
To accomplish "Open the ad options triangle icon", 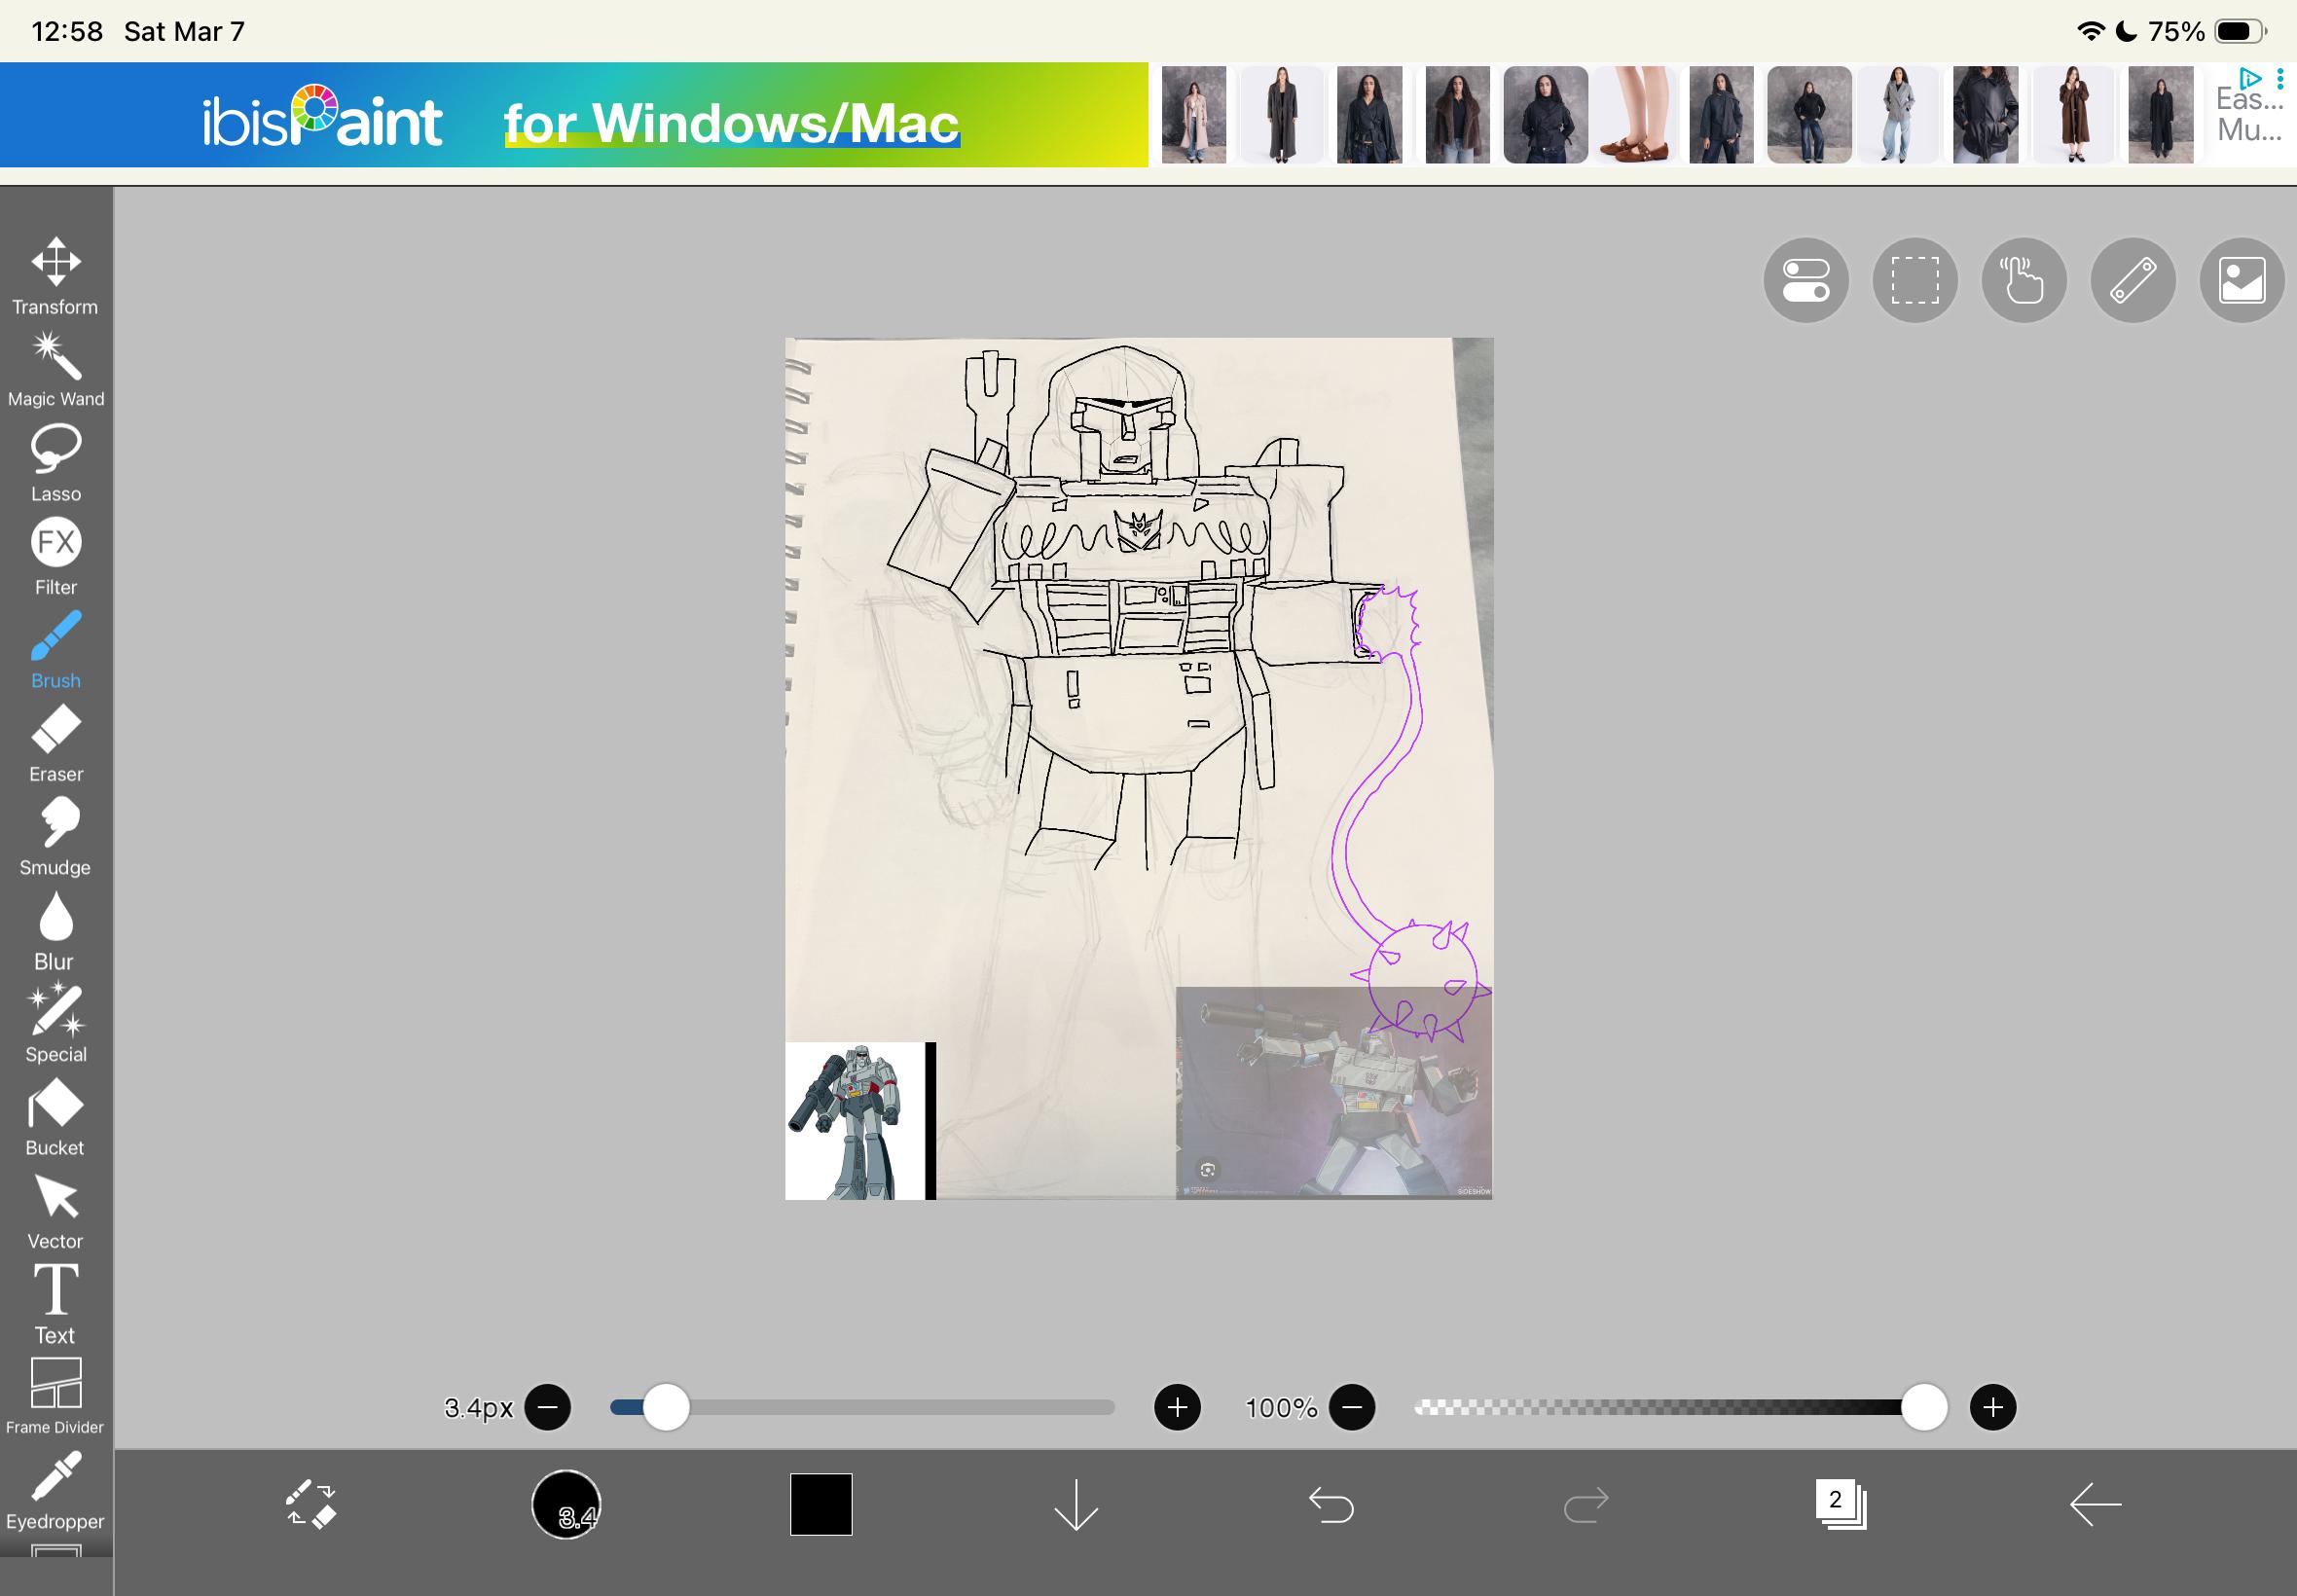I will tap(2250, 77).
